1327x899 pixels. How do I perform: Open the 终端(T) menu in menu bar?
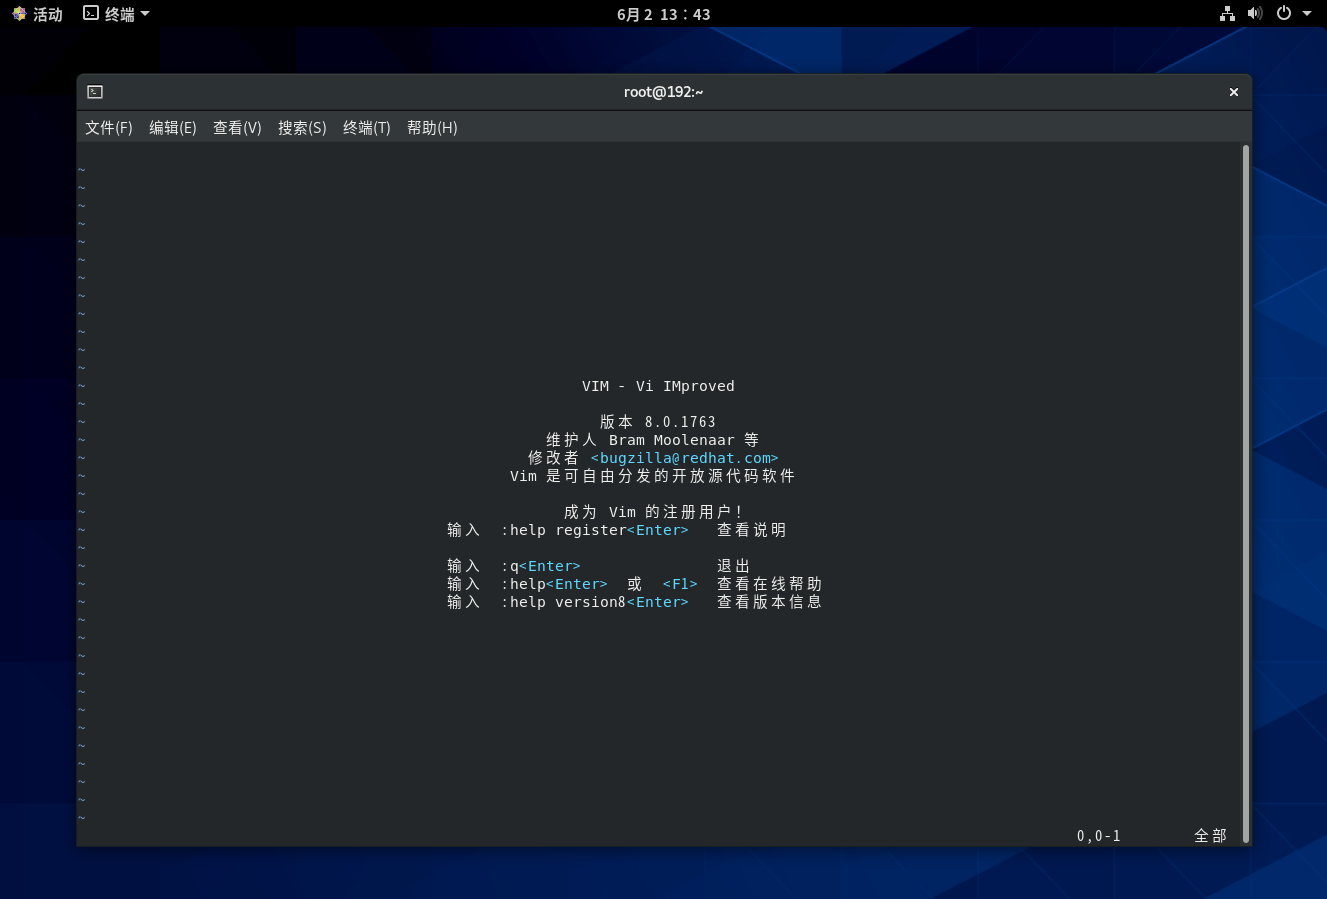point(366,128)
